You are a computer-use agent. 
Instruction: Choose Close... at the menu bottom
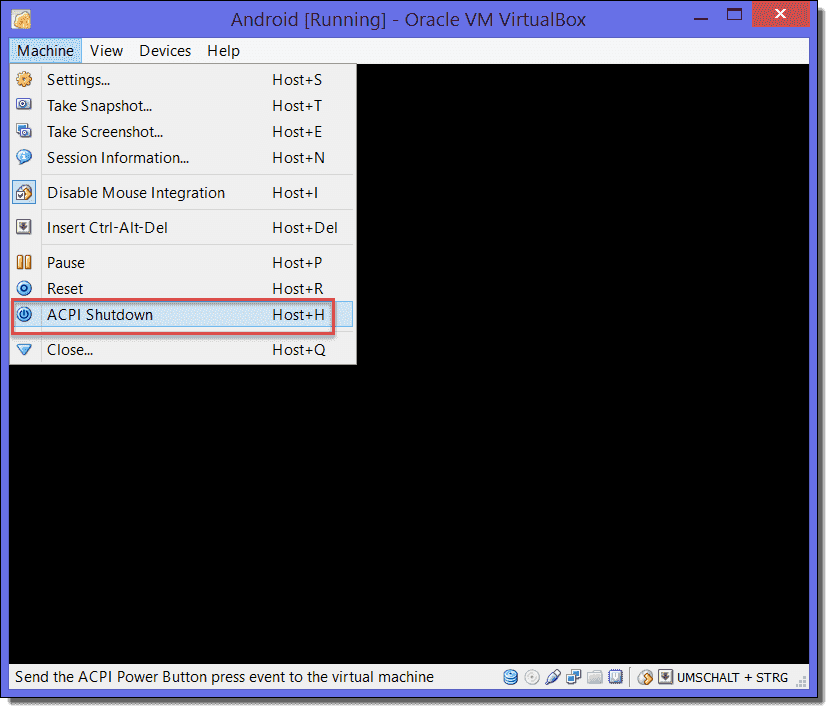pyautogui.click(x=183, y=351)
